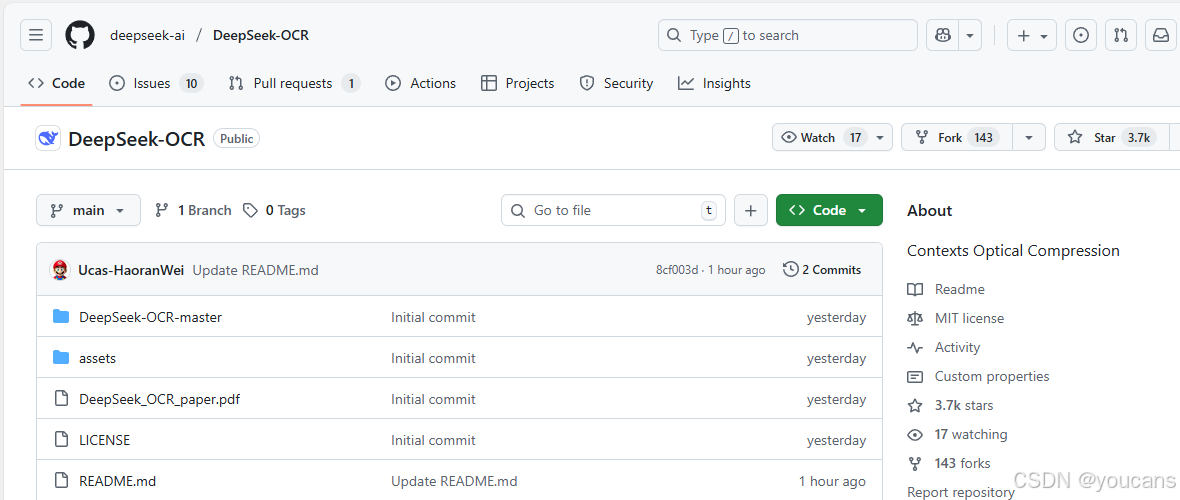Switch to the Code tab

coord(56,84)
